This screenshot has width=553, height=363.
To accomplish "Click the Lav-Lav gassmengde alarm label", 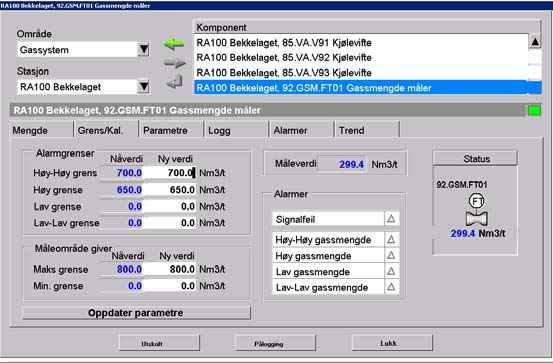I will (x=322, y=288).
